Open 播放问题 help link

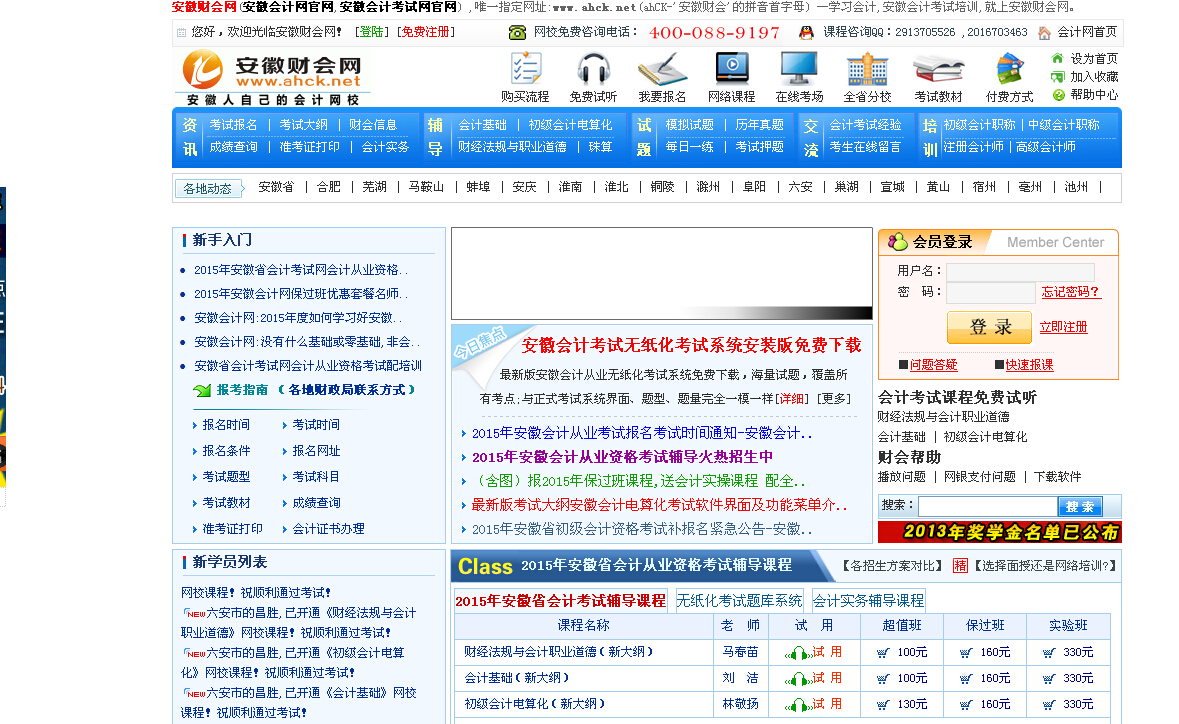click(902, 477)
